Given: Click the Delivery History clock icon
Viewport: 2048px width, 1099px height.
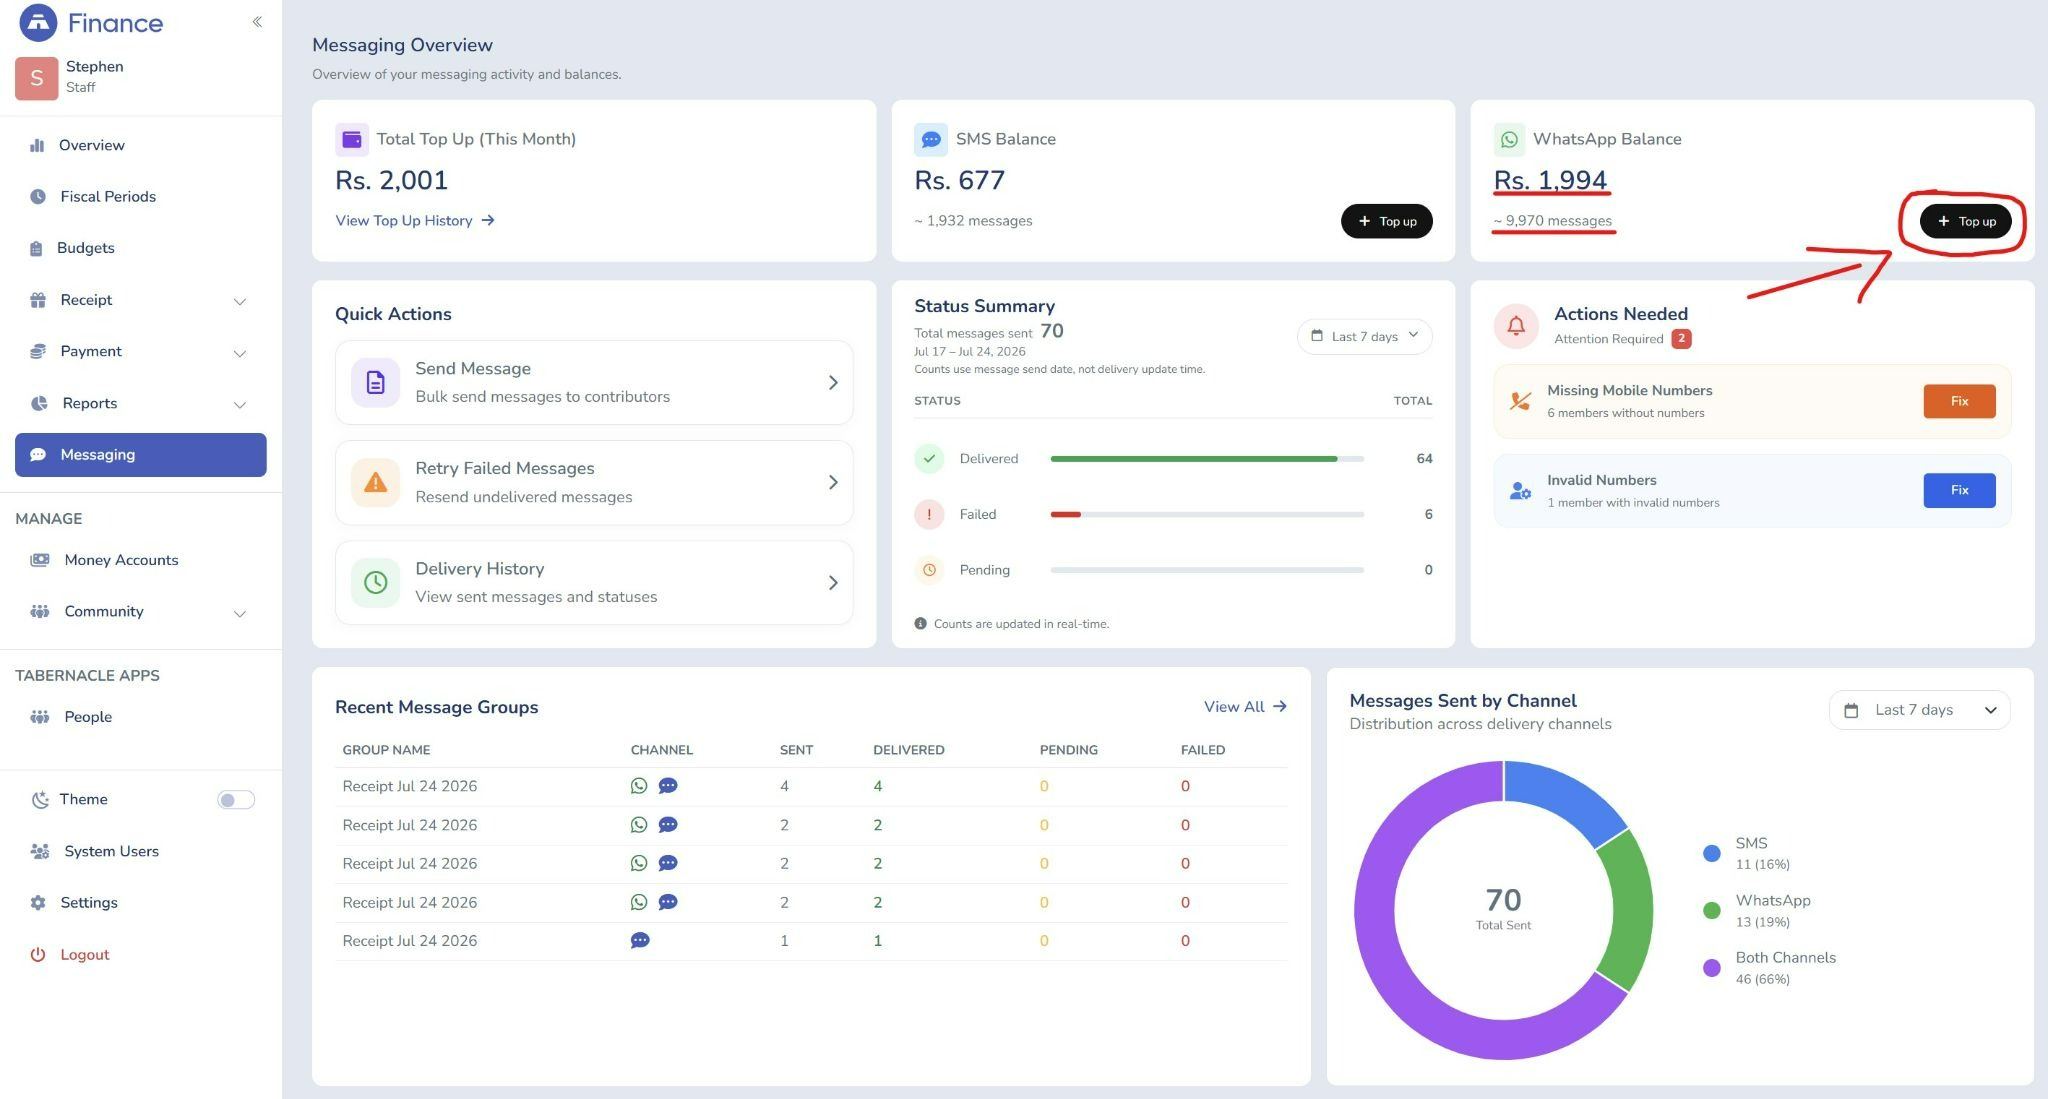Looking at the screenshot, I should (375, 582).
